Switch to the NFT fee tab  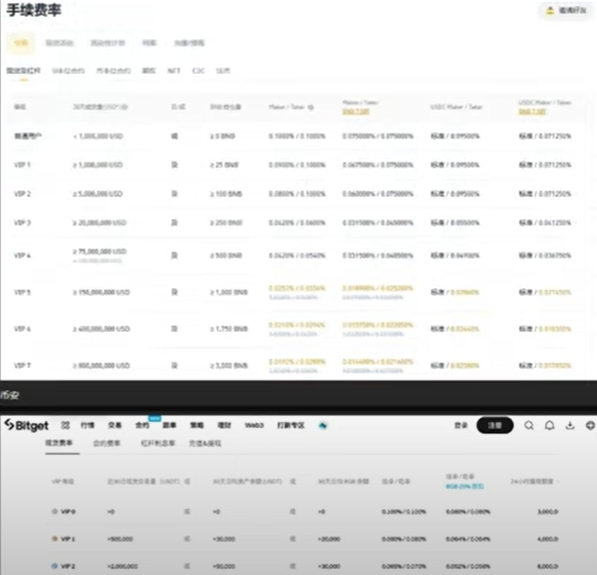174,71
